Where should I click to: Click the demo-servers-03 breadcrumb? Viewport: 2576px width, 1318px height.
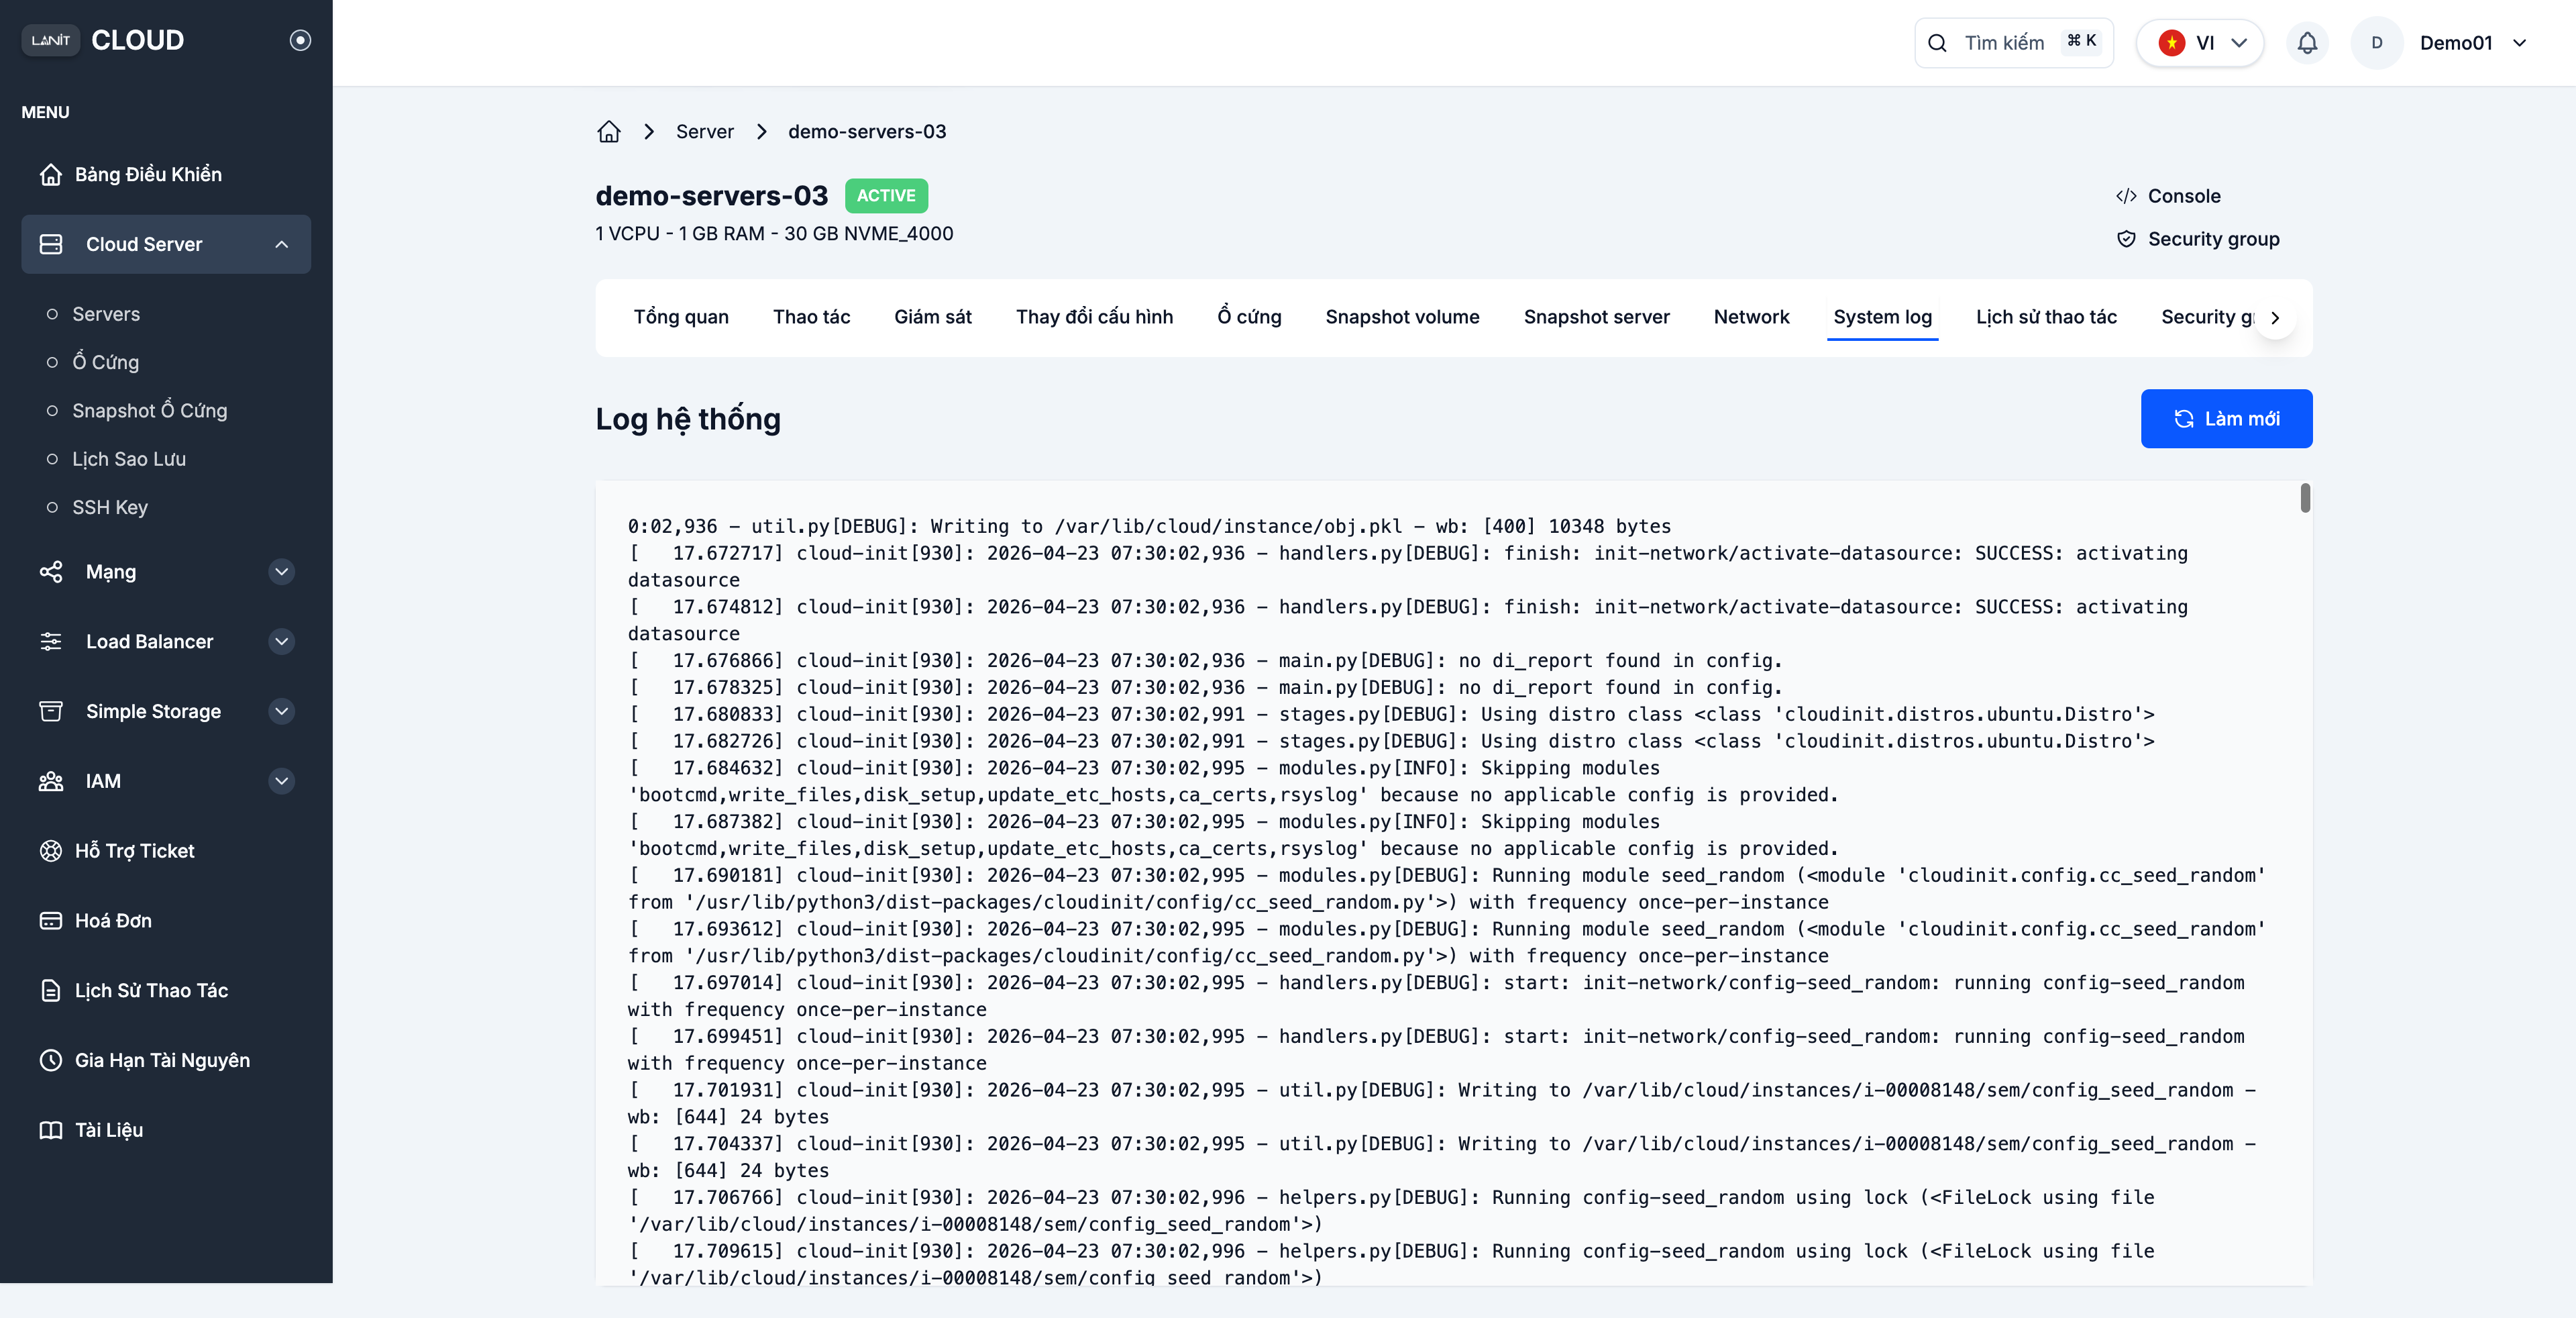click(867, 132)
